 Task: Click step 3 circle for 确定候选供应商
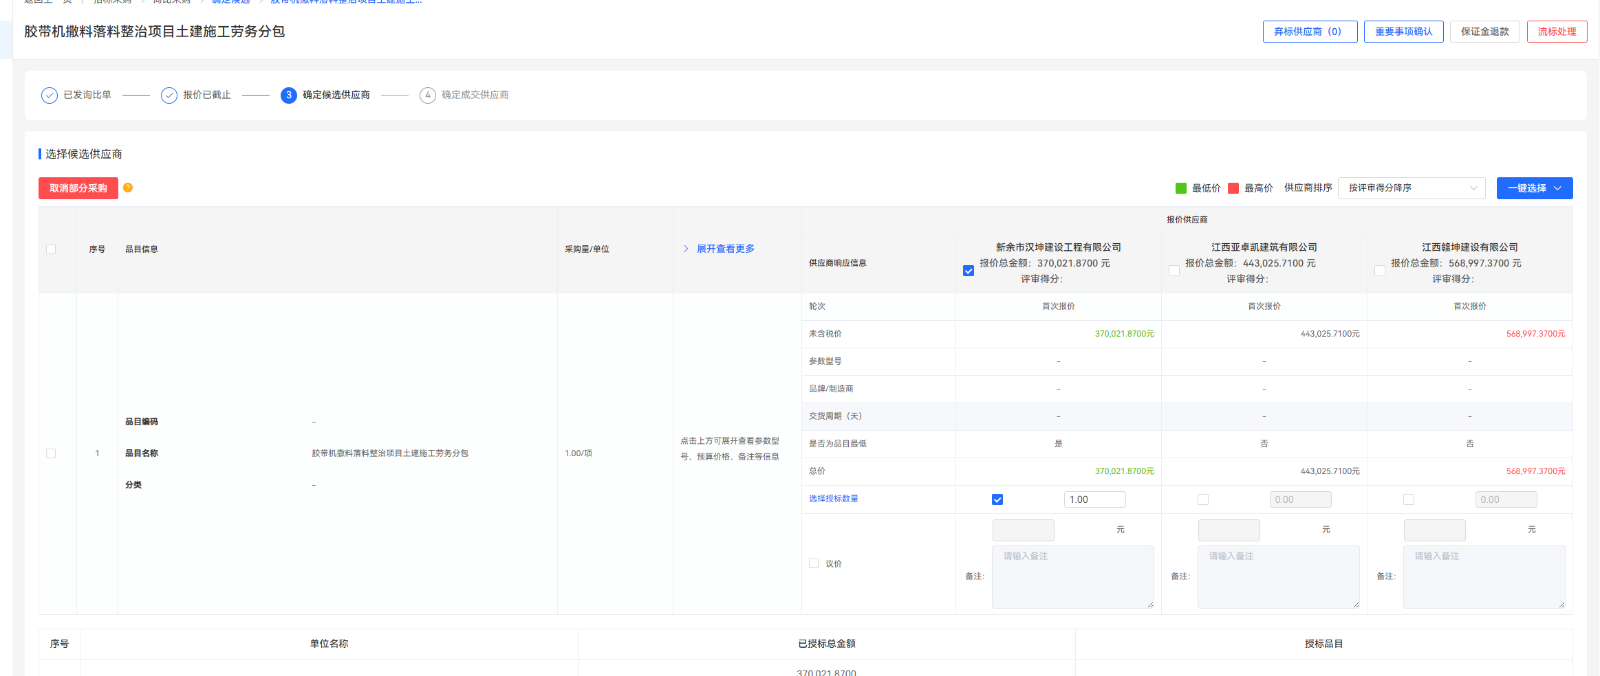289,95
